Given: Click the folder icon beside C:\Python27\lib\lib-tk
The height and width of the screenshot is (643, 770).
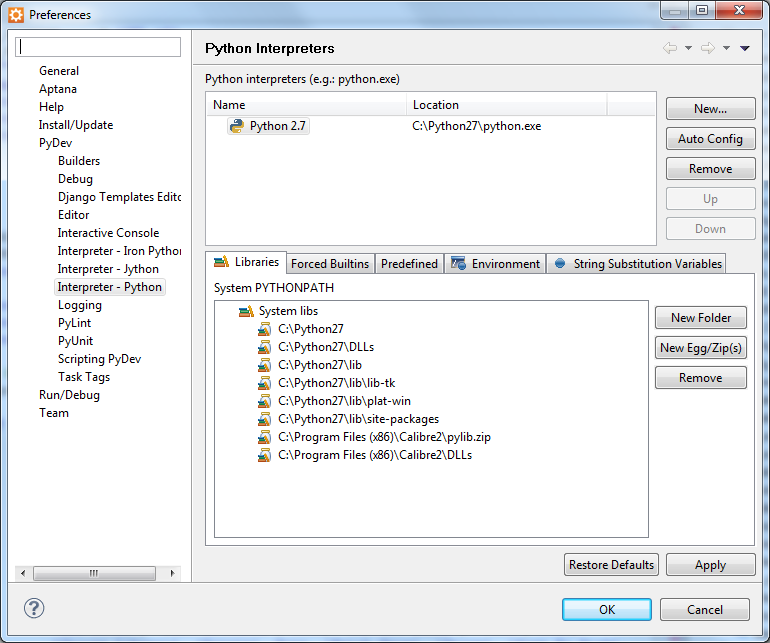Looking at the screenshot, I should point(264,383).
